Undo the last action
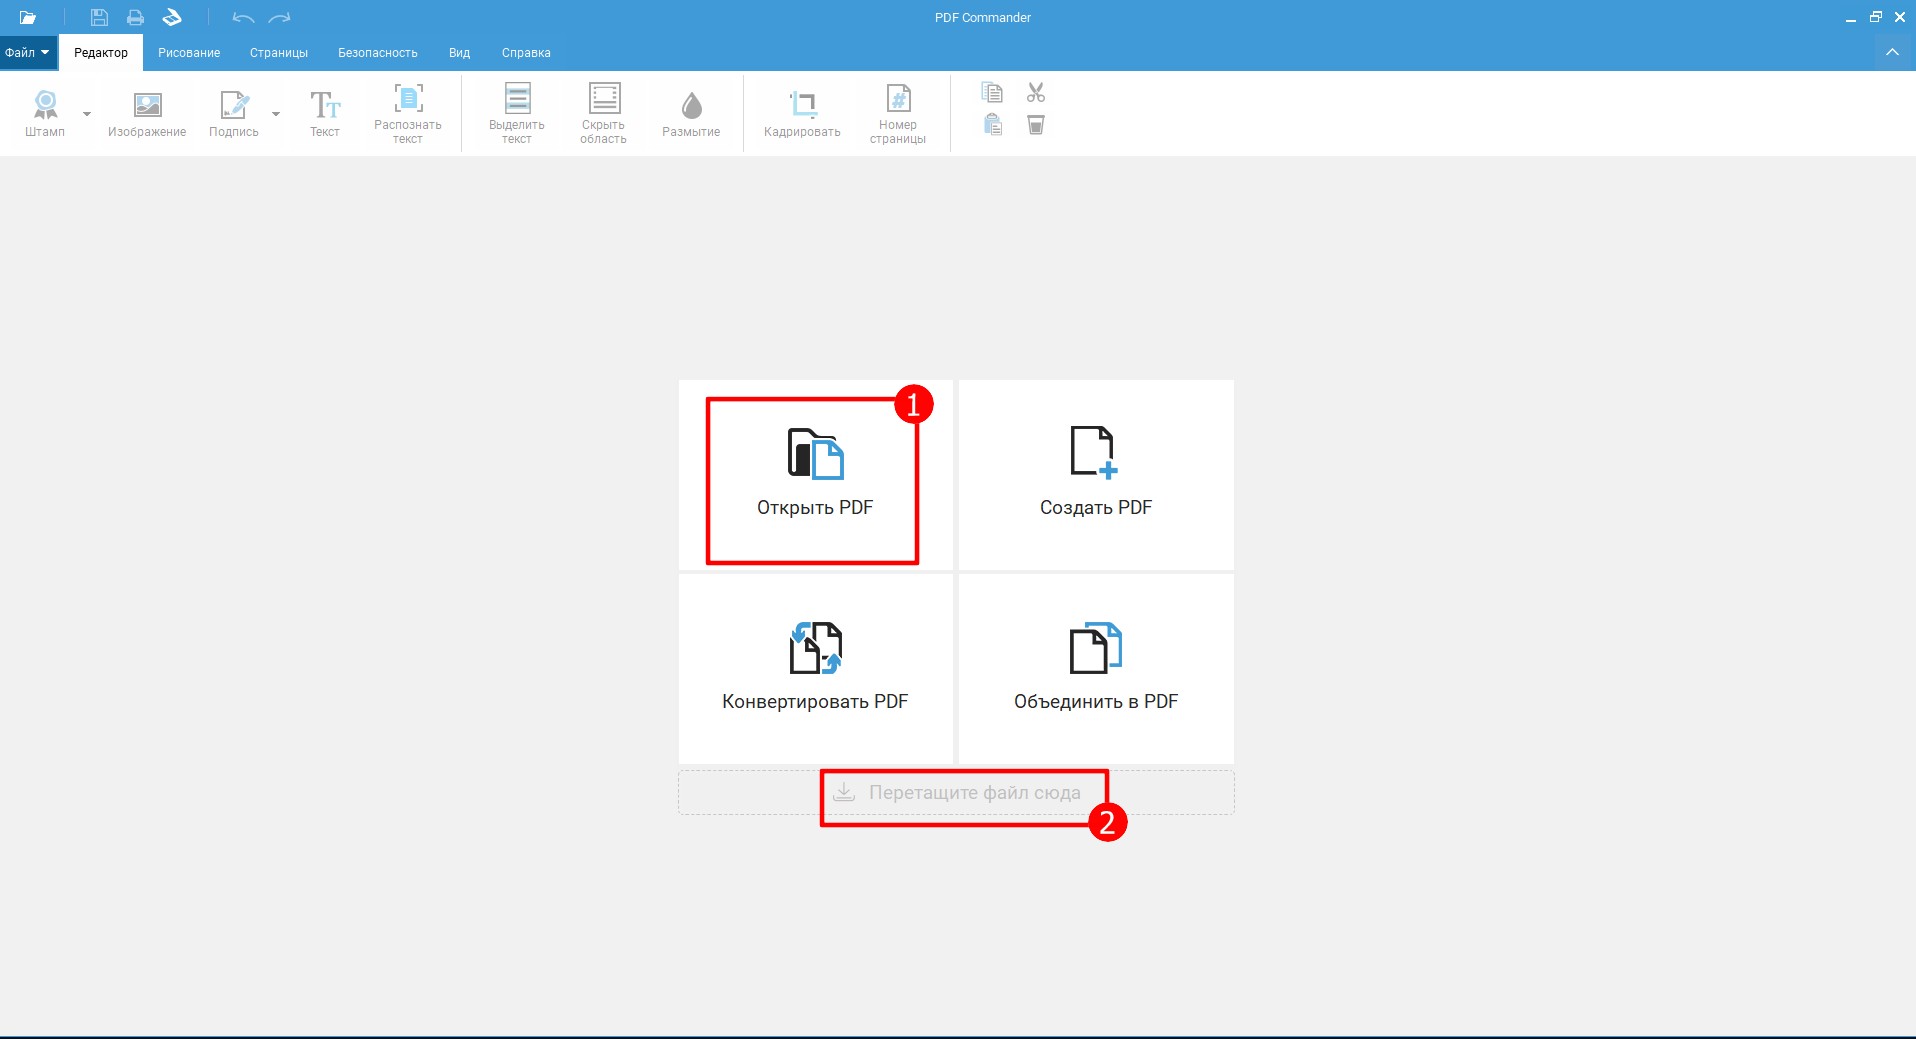 click(243, 17)
